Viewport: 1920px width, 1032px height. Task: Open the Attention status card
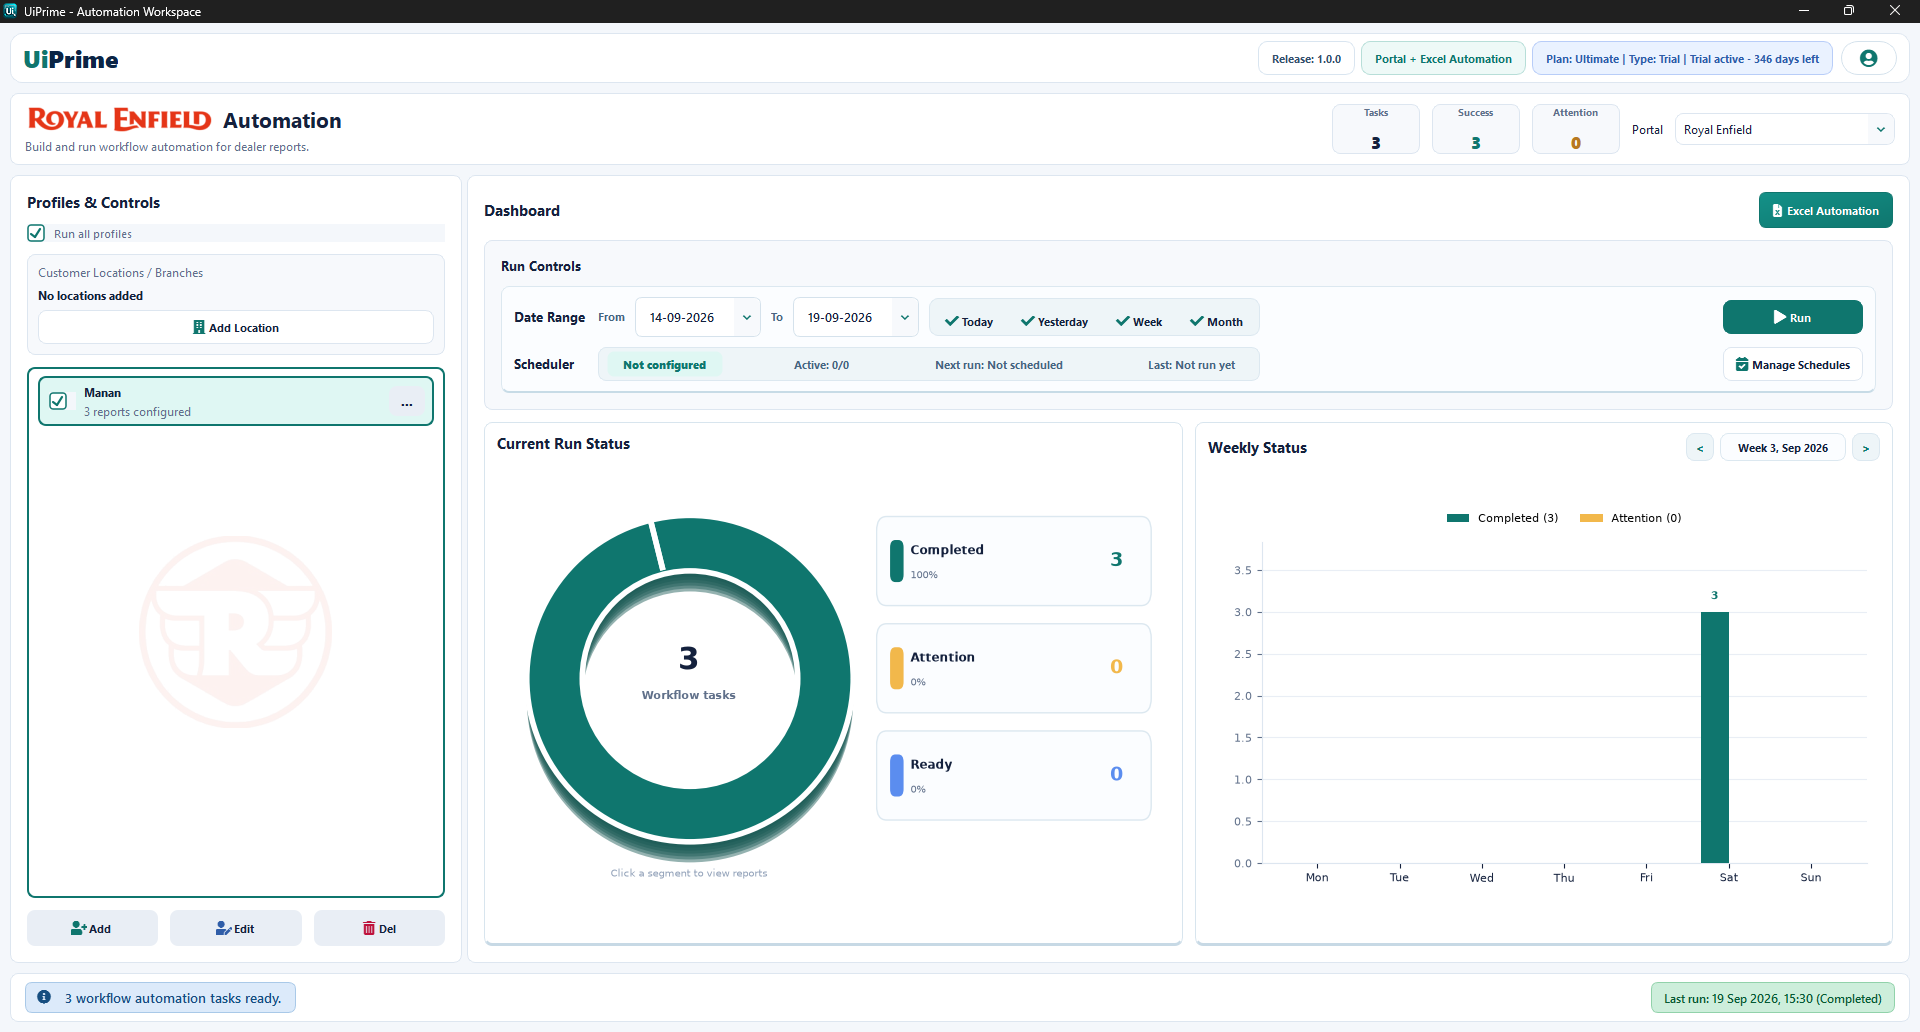coord(1014,668)
